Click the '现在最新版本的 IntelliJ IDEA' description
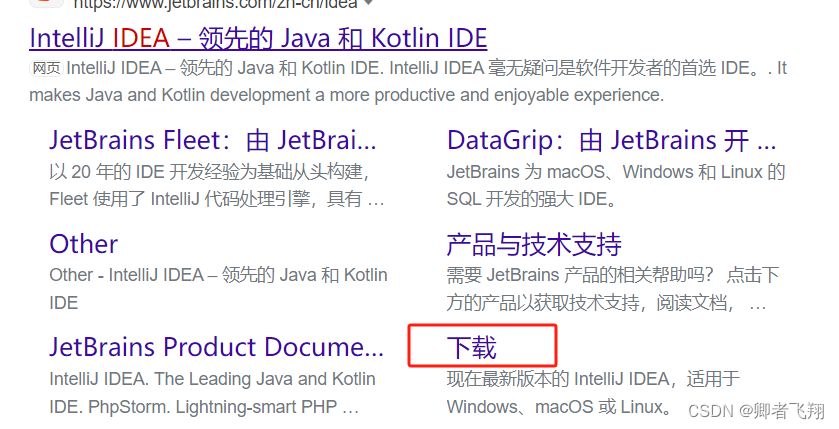Viewport: 839px width, 429px height. click(593, 379)
